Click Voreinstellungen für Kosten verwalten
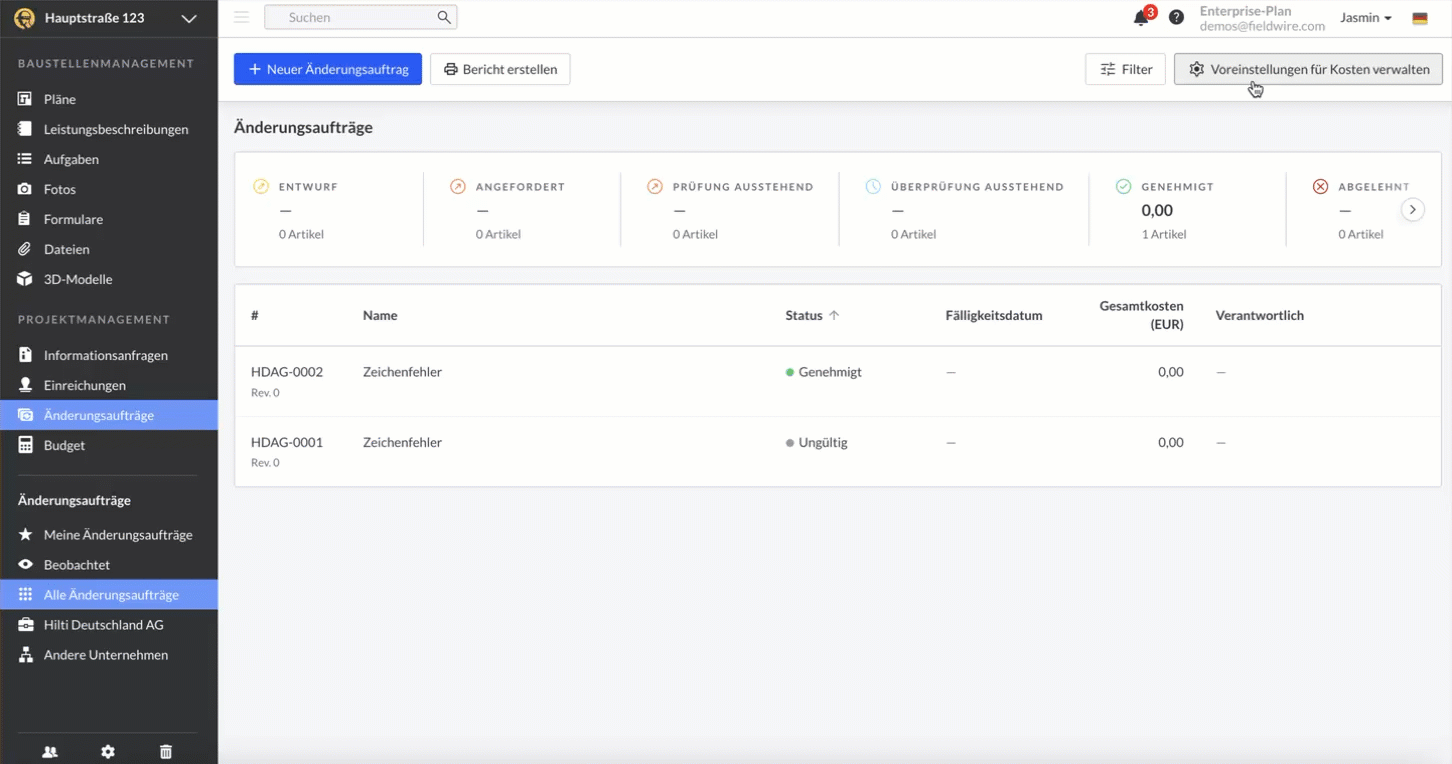 [1308, 69]
